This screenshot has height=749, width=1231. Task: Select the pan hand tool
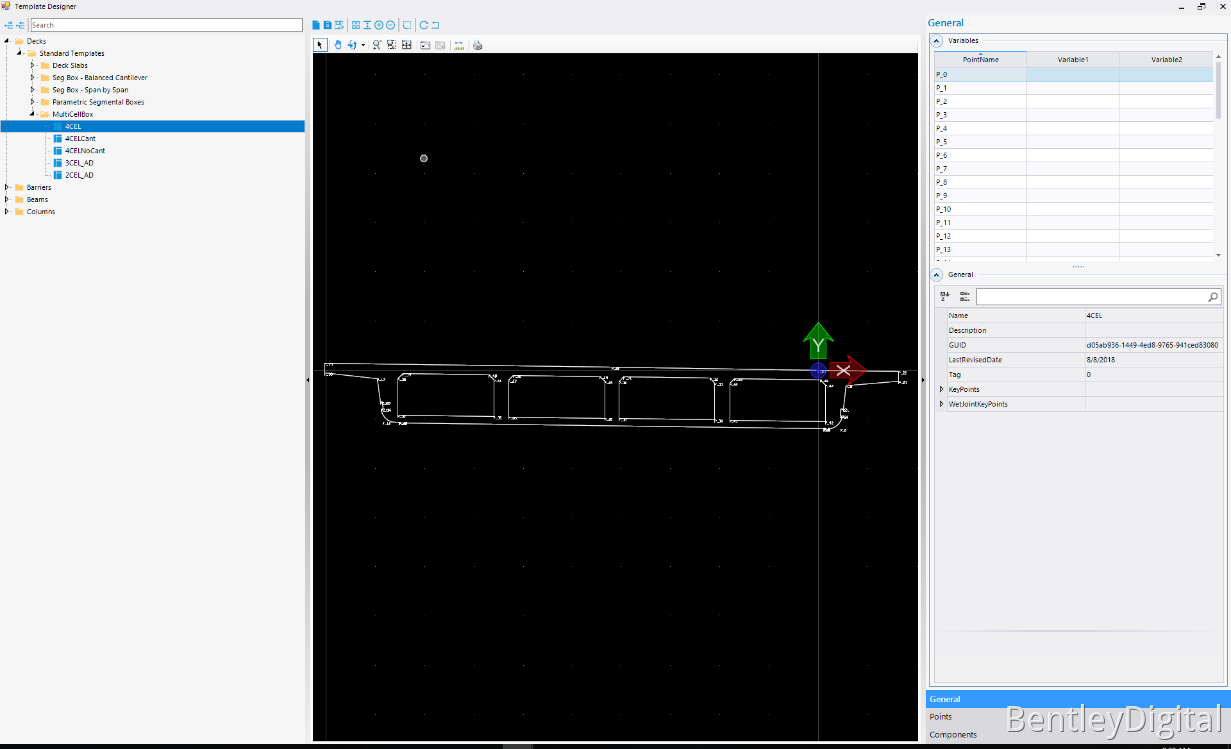(338, 45)
